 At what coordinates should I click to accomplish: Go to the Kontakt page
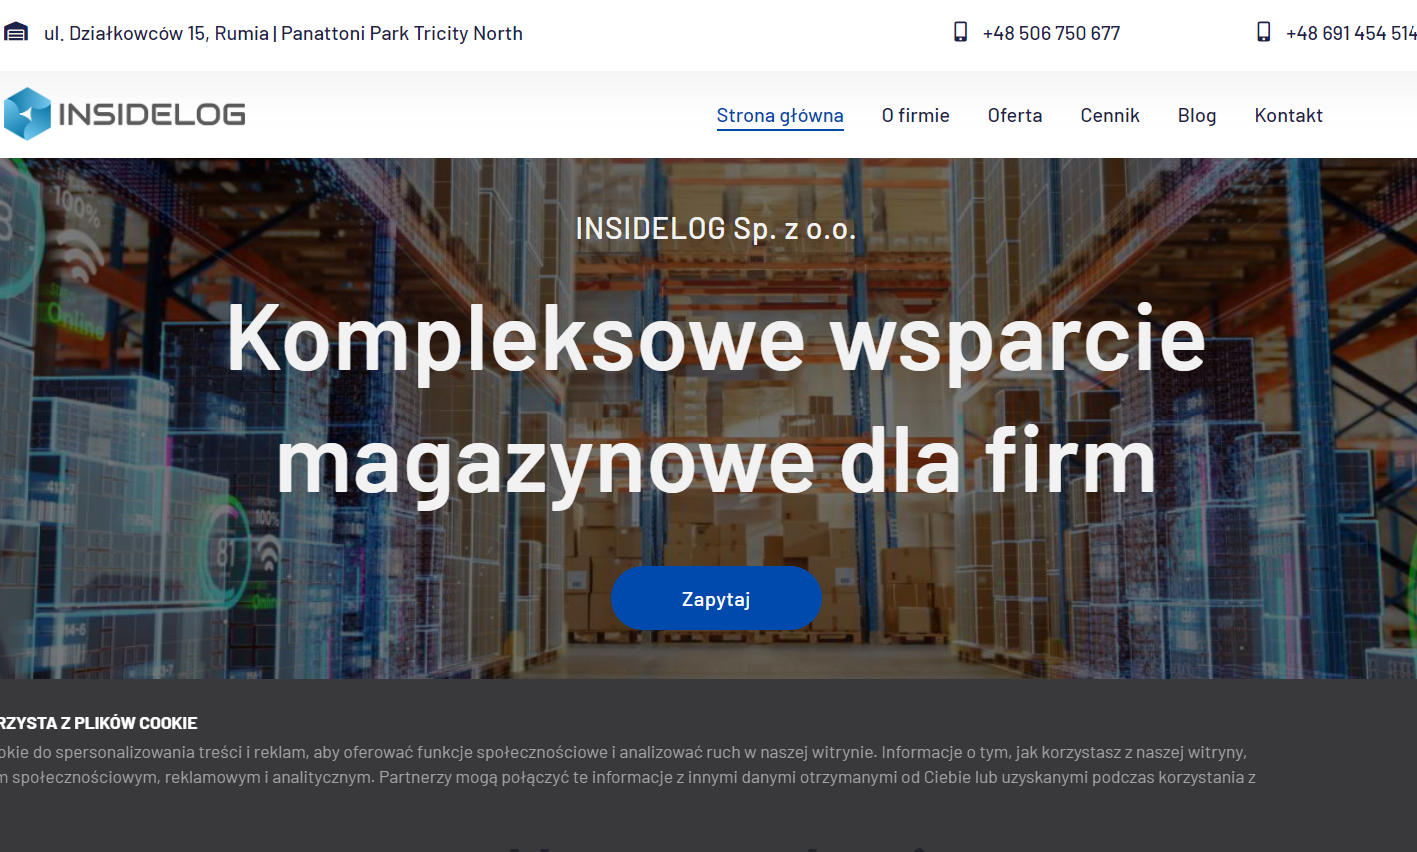click(1288, 115)
